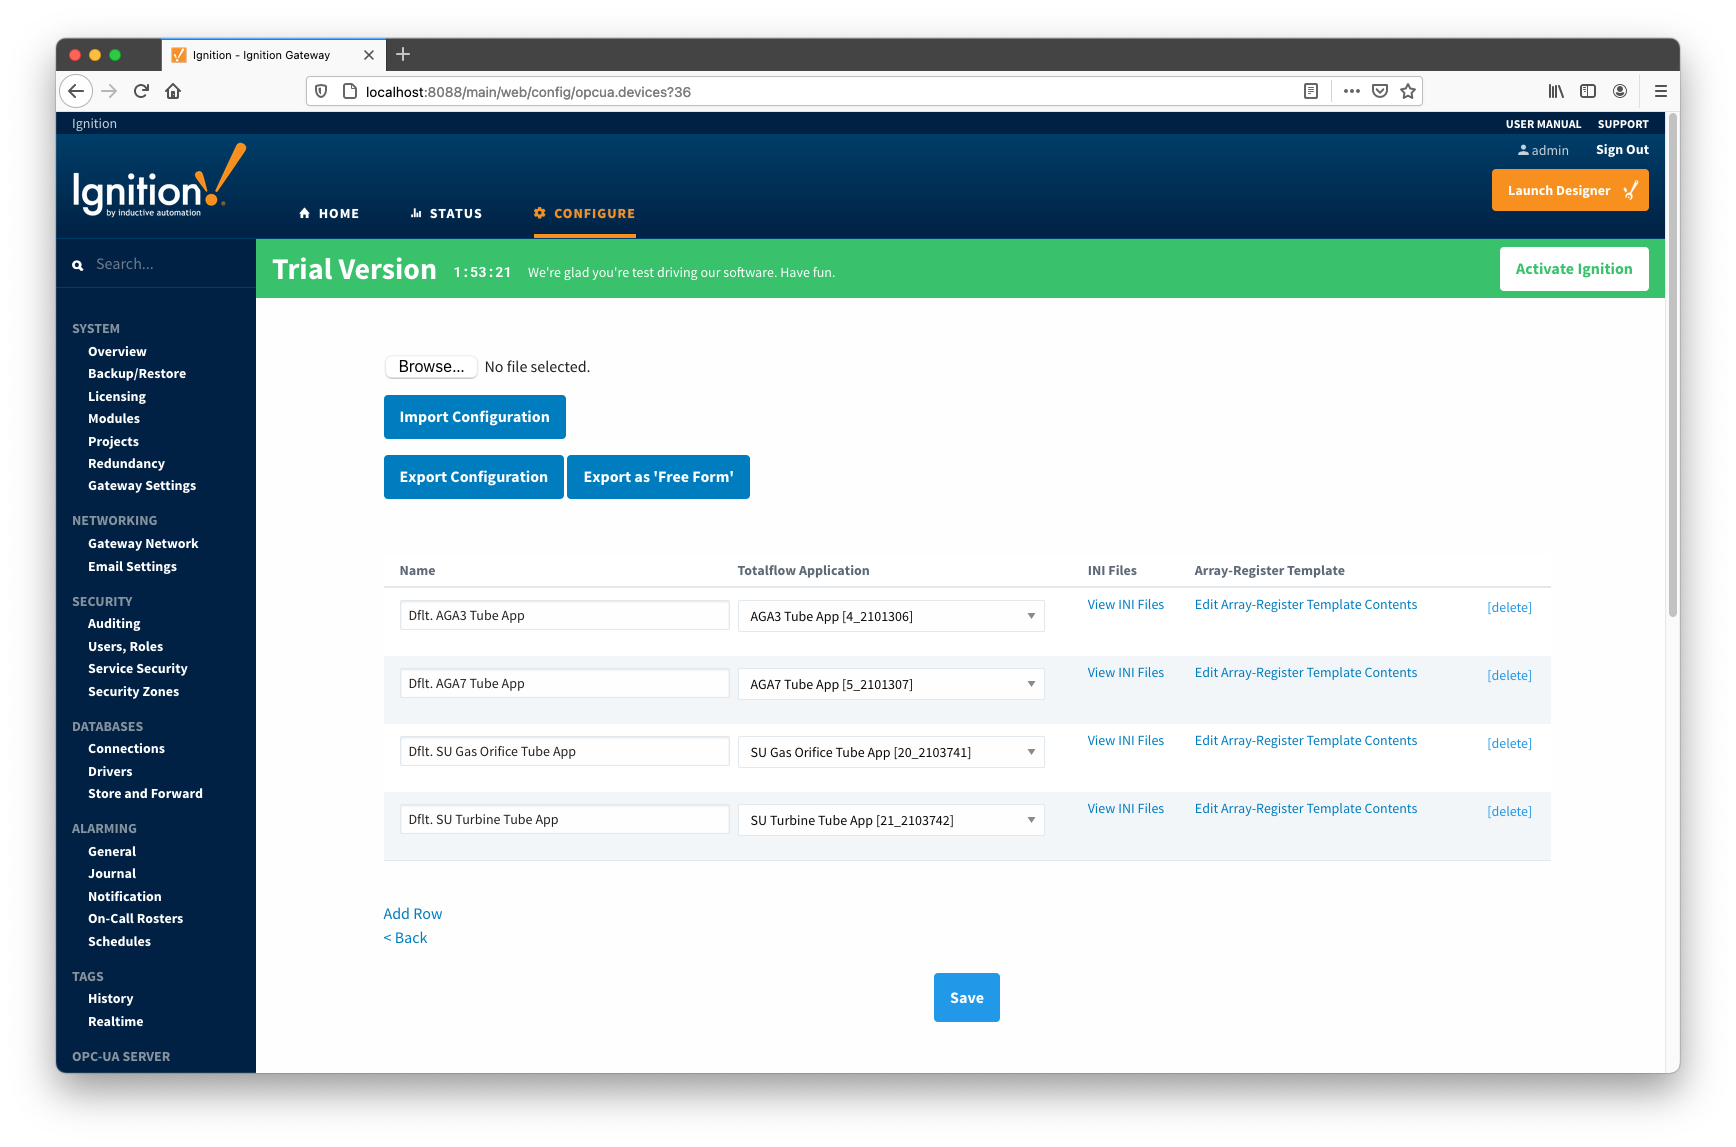Delete the Dflt. AGA7 Tube App row
The height and width of the screenshot is (1147, 1736).
click(1509, 675)
